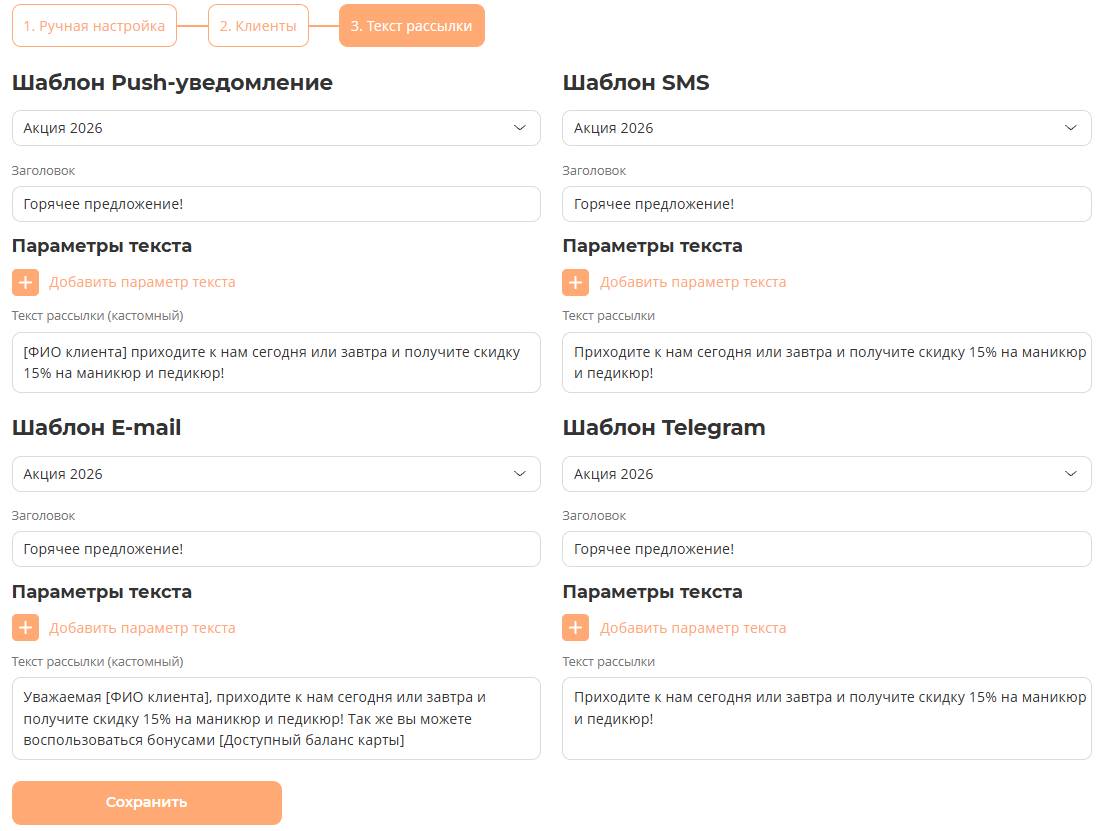Switch to step 2. Клиенты
Viewport: 1107px width, 831px height.
point(258,26)
